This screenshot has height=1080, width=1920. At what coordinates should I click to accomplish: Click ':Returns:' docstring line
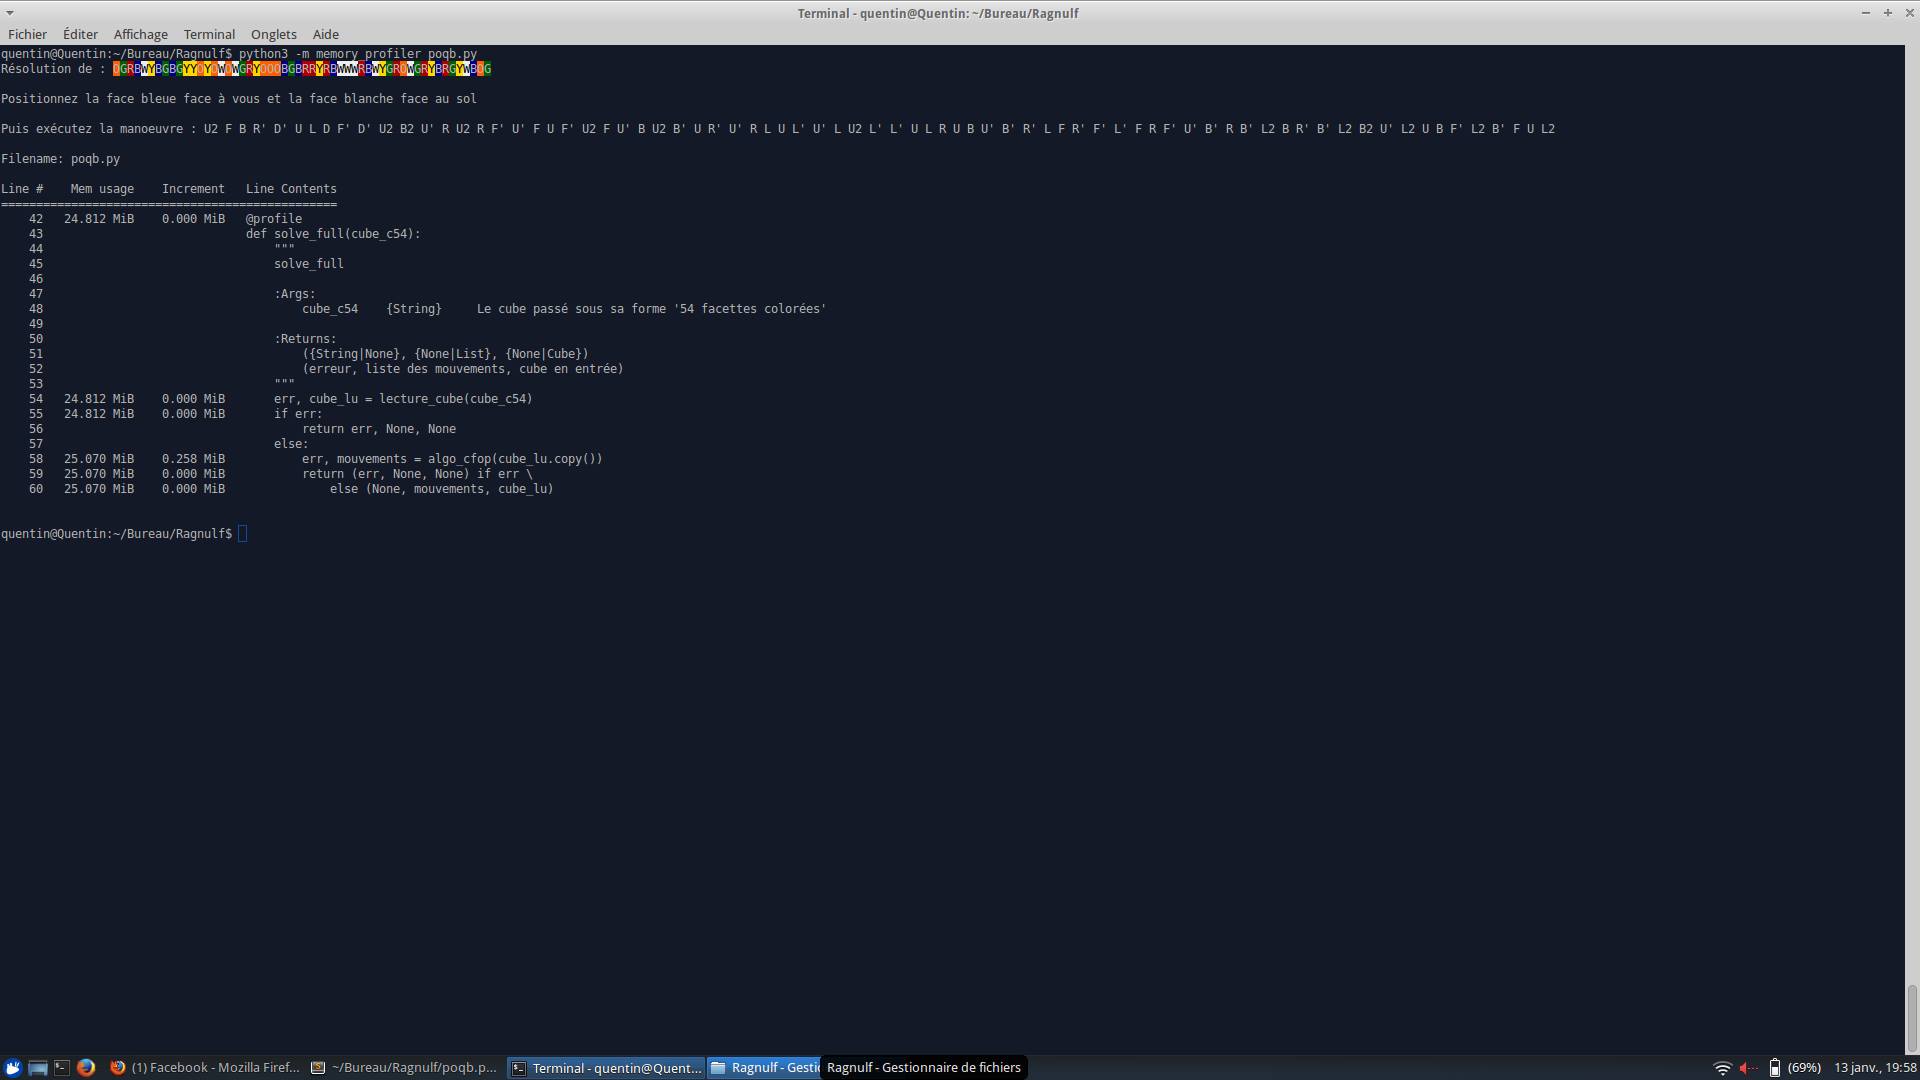coord(305,339)
